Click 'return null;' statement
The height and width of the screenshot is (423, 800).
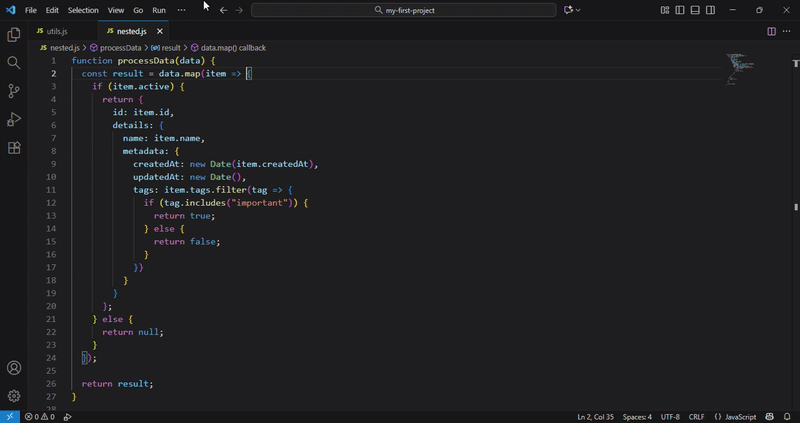[x=133, y=332]
